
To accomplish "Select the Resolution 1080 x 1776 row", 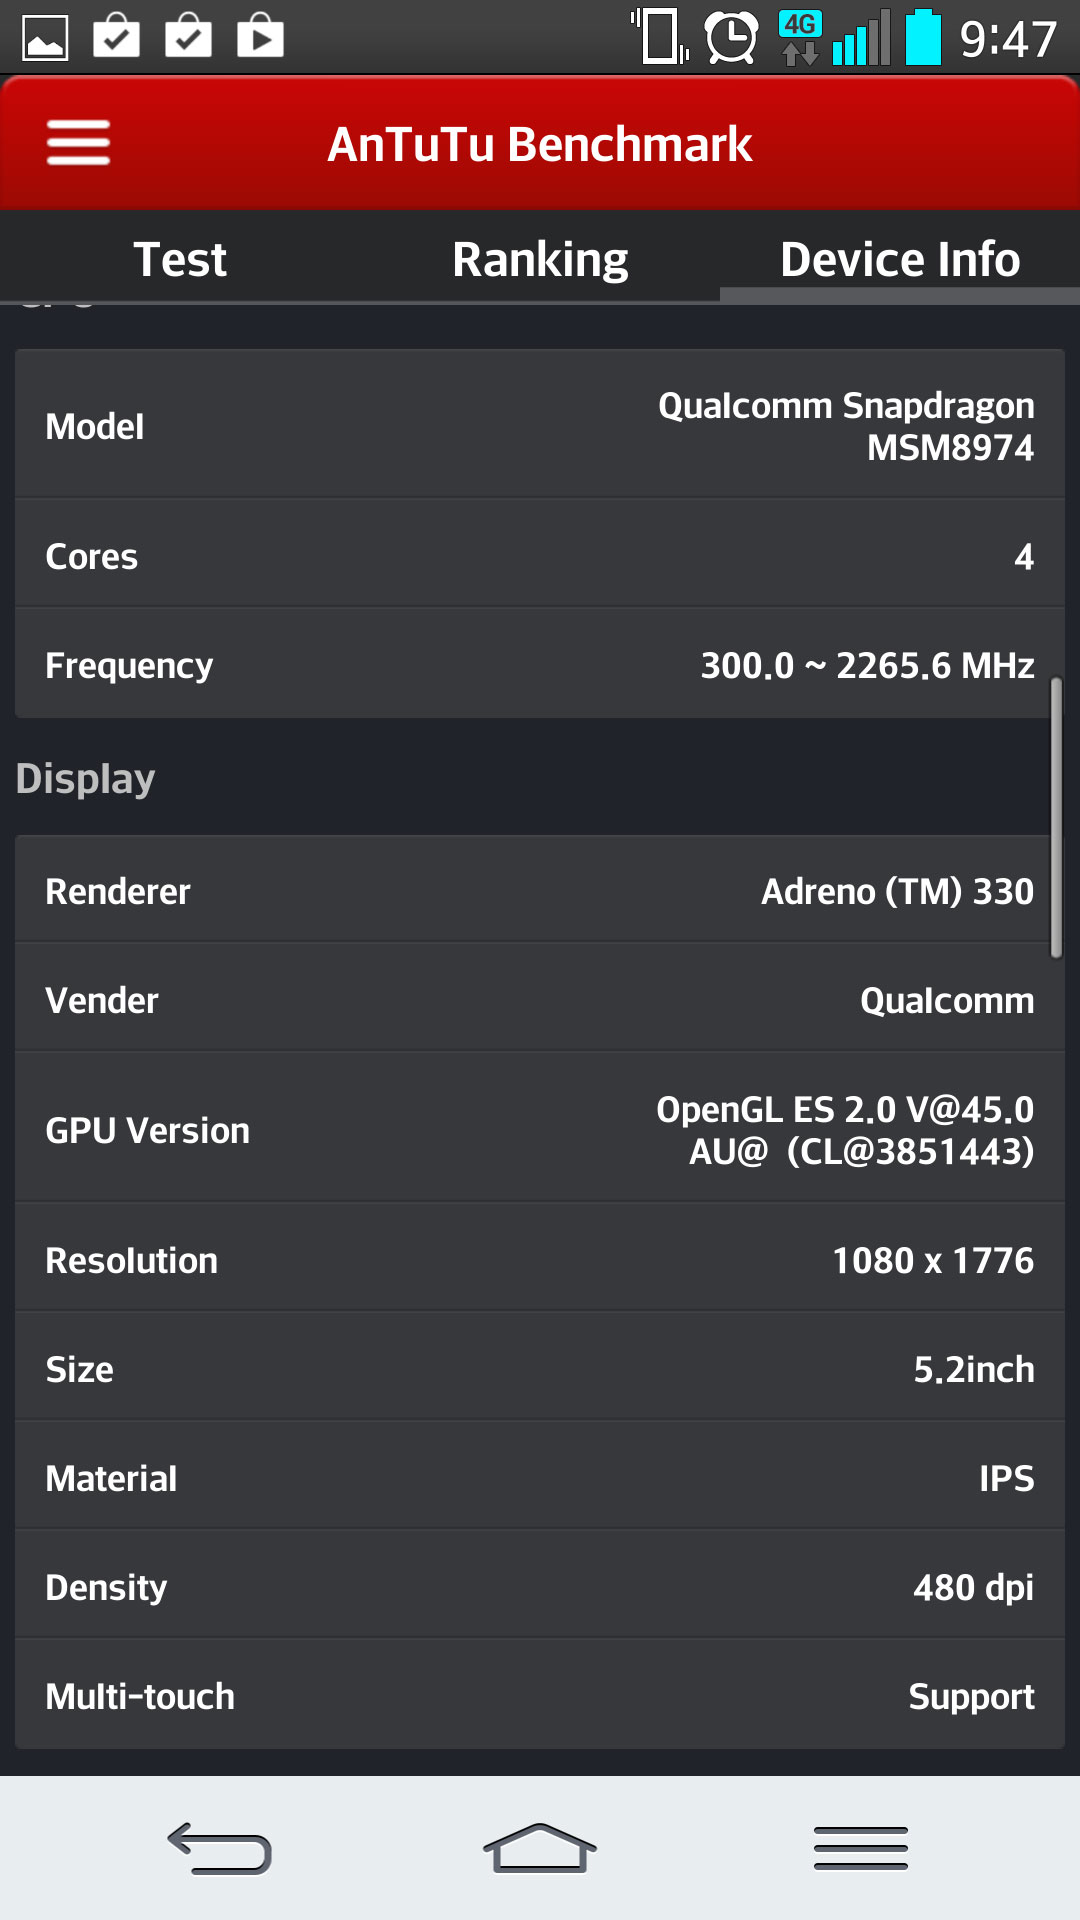I will pos(540,1260).
